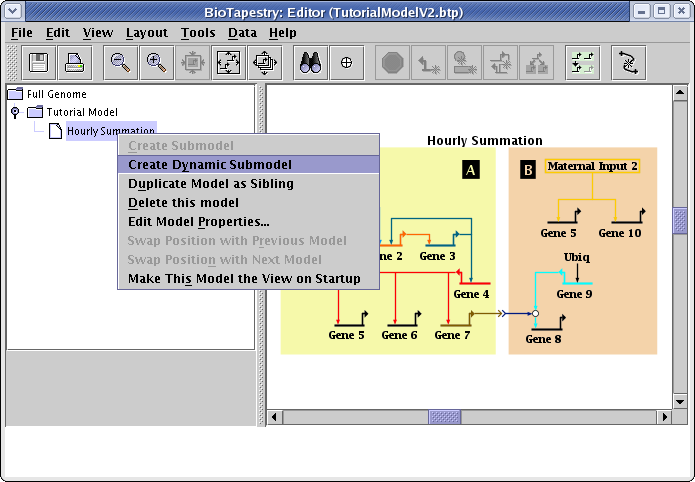Viewport: 695px width, 482px height.
Task: Click Make This Model the View on Startup
Action: pyautogui.click(x=244, y=278)
